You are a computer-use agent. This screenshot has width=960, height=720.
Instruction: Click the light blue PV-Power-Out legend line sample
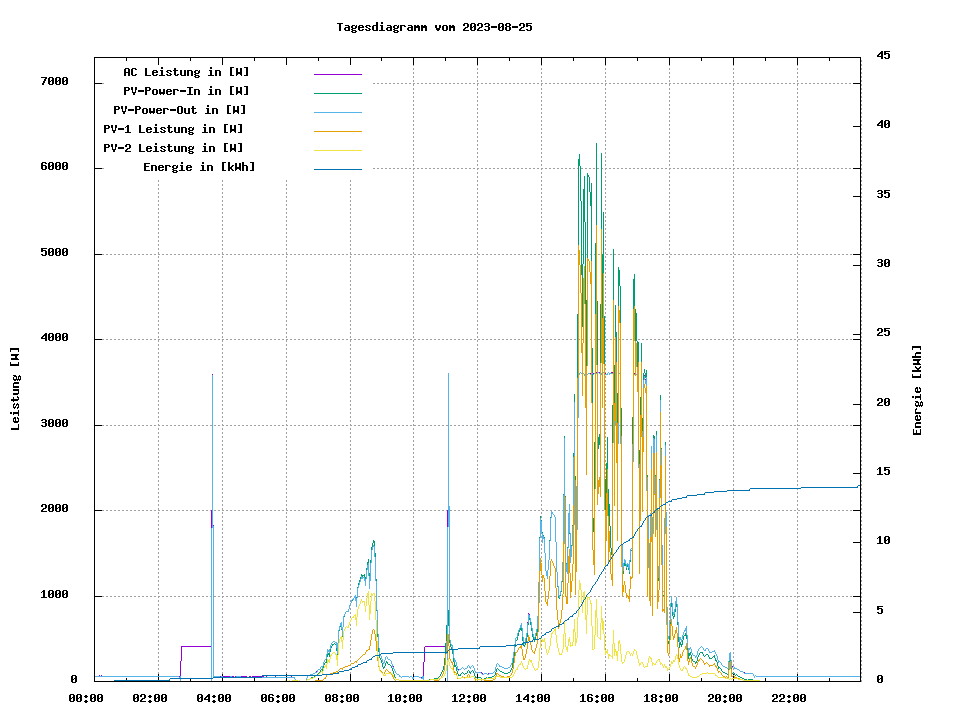(x=337, y=112)
